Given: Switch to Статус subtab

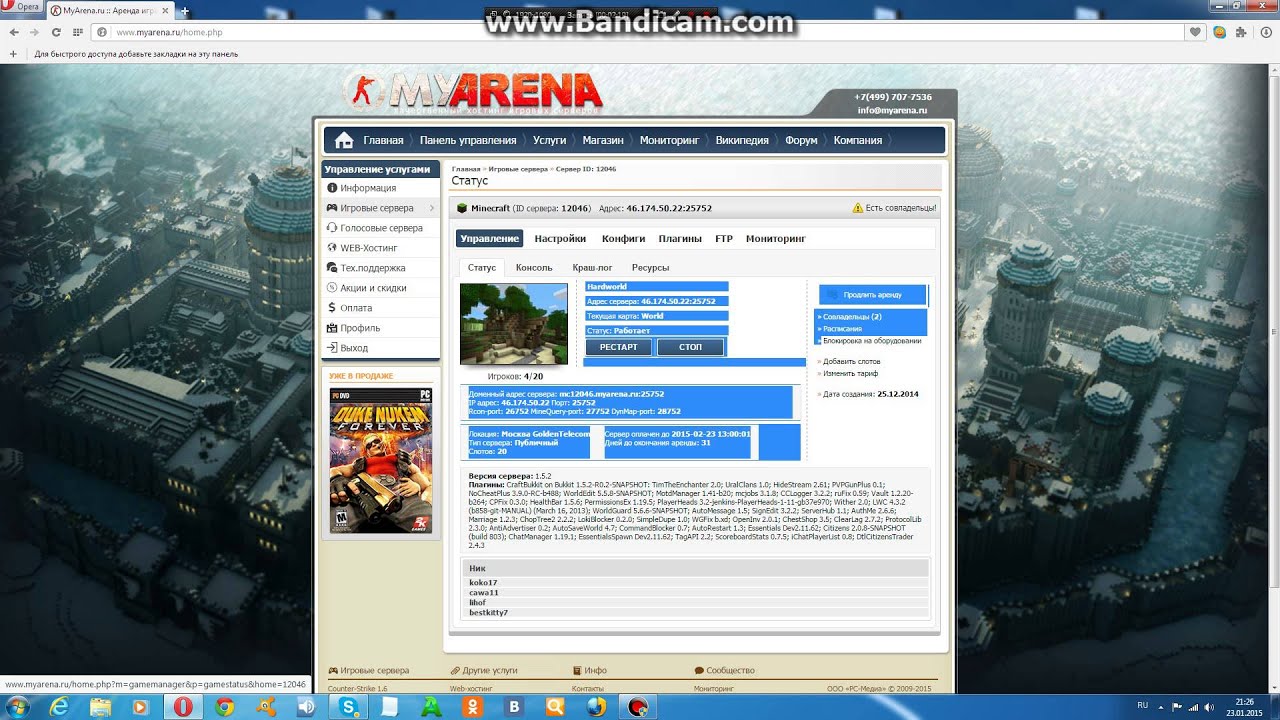Looking at the screenshot, I should click(482, 268).
